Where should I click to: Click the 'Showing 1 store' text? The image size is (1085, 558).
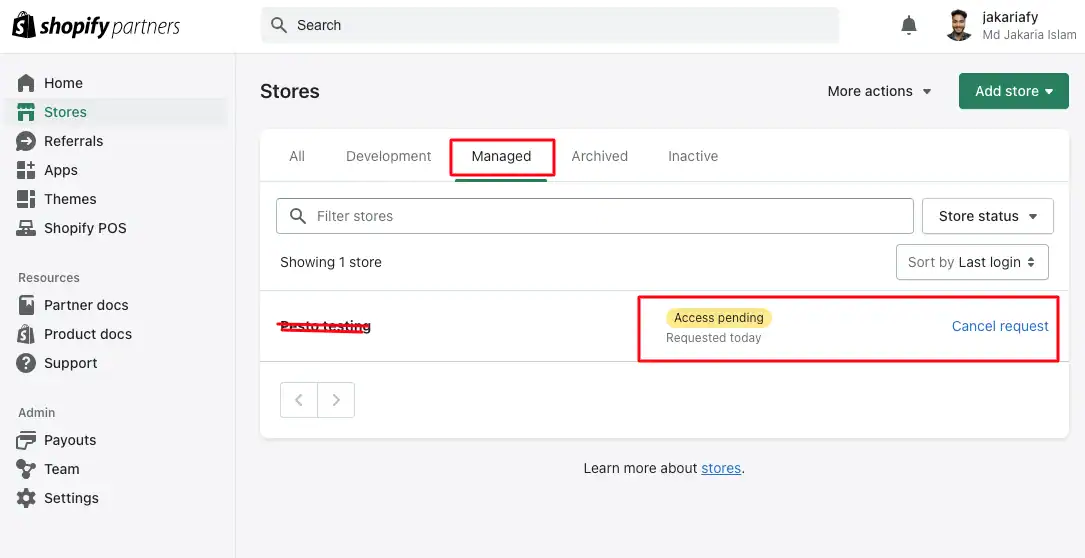[x=331, y=262]
